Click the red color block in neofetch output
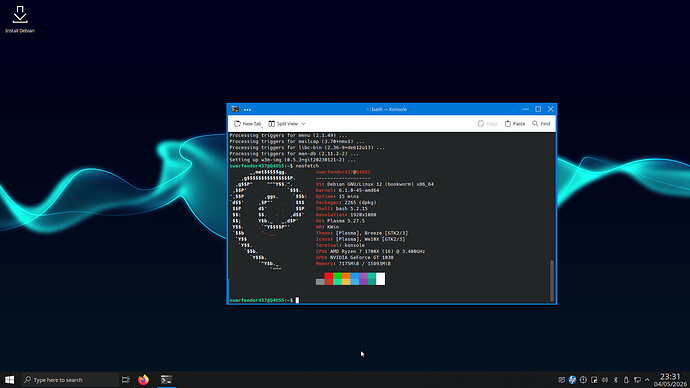690x388 pixels. click(329, 278)
